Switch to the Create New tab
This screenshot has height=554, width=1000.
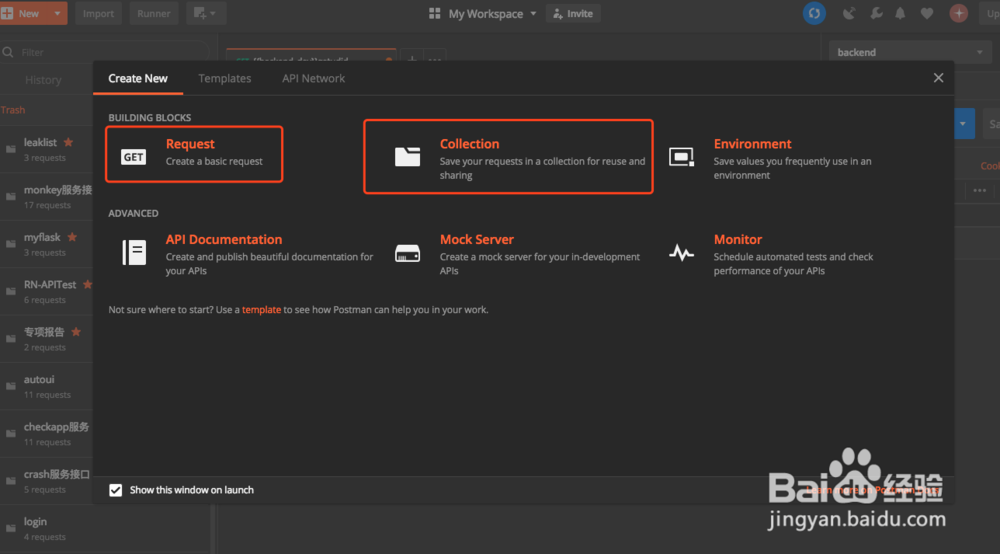tap(138, 78)
